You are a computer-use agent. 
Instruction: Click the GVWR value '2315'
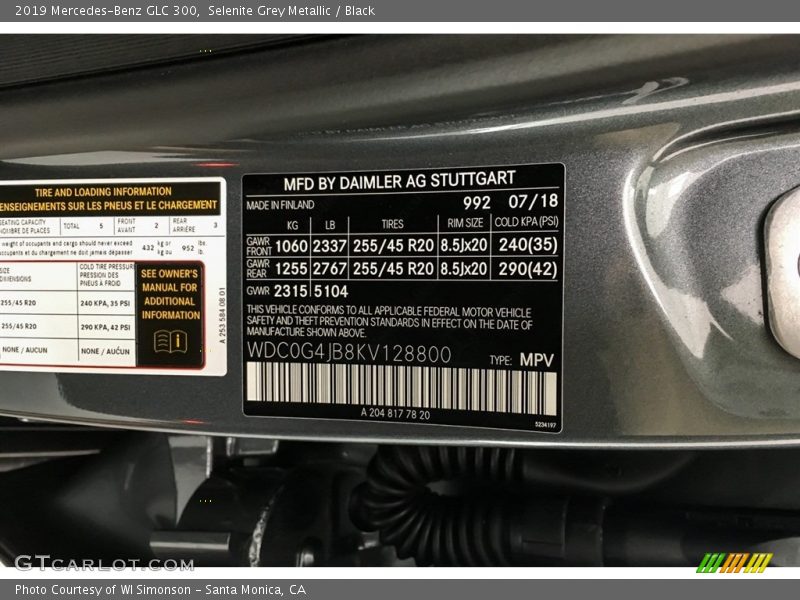290,291
